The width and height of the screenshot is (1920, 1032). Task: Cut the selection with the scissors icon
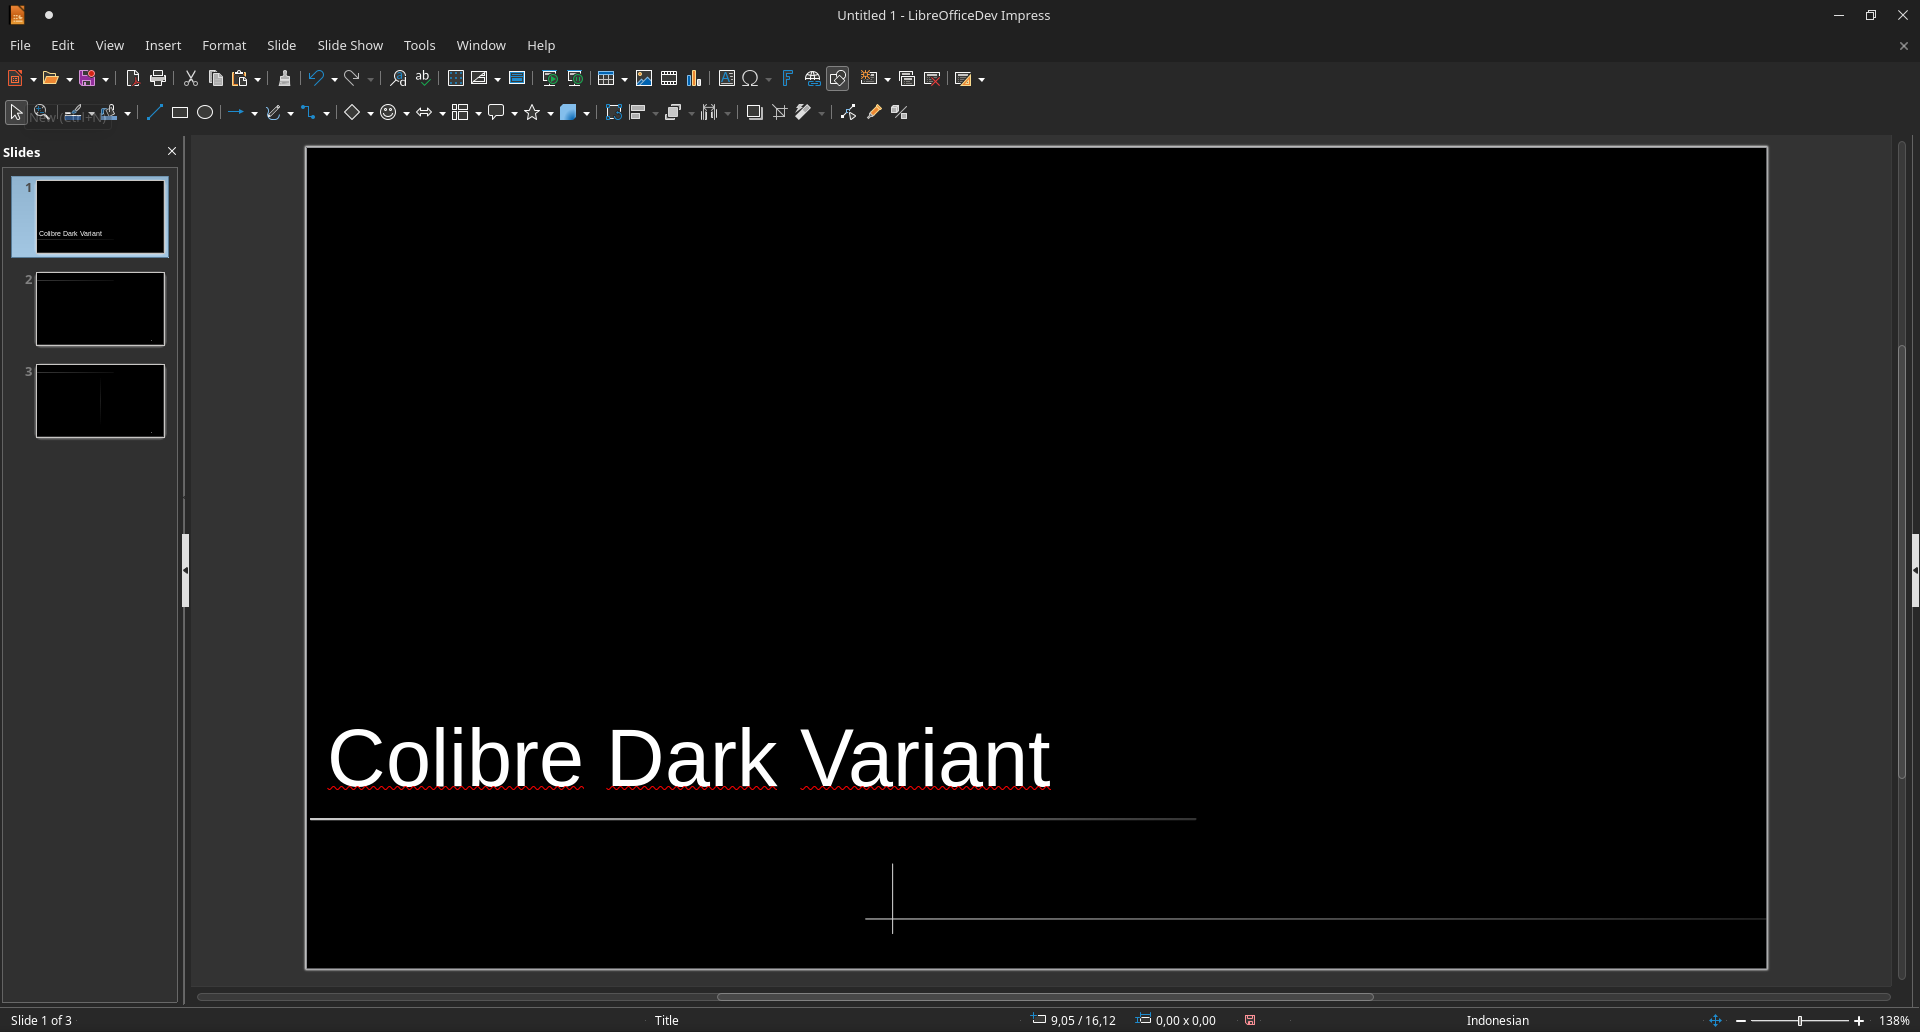pos(190,79)
